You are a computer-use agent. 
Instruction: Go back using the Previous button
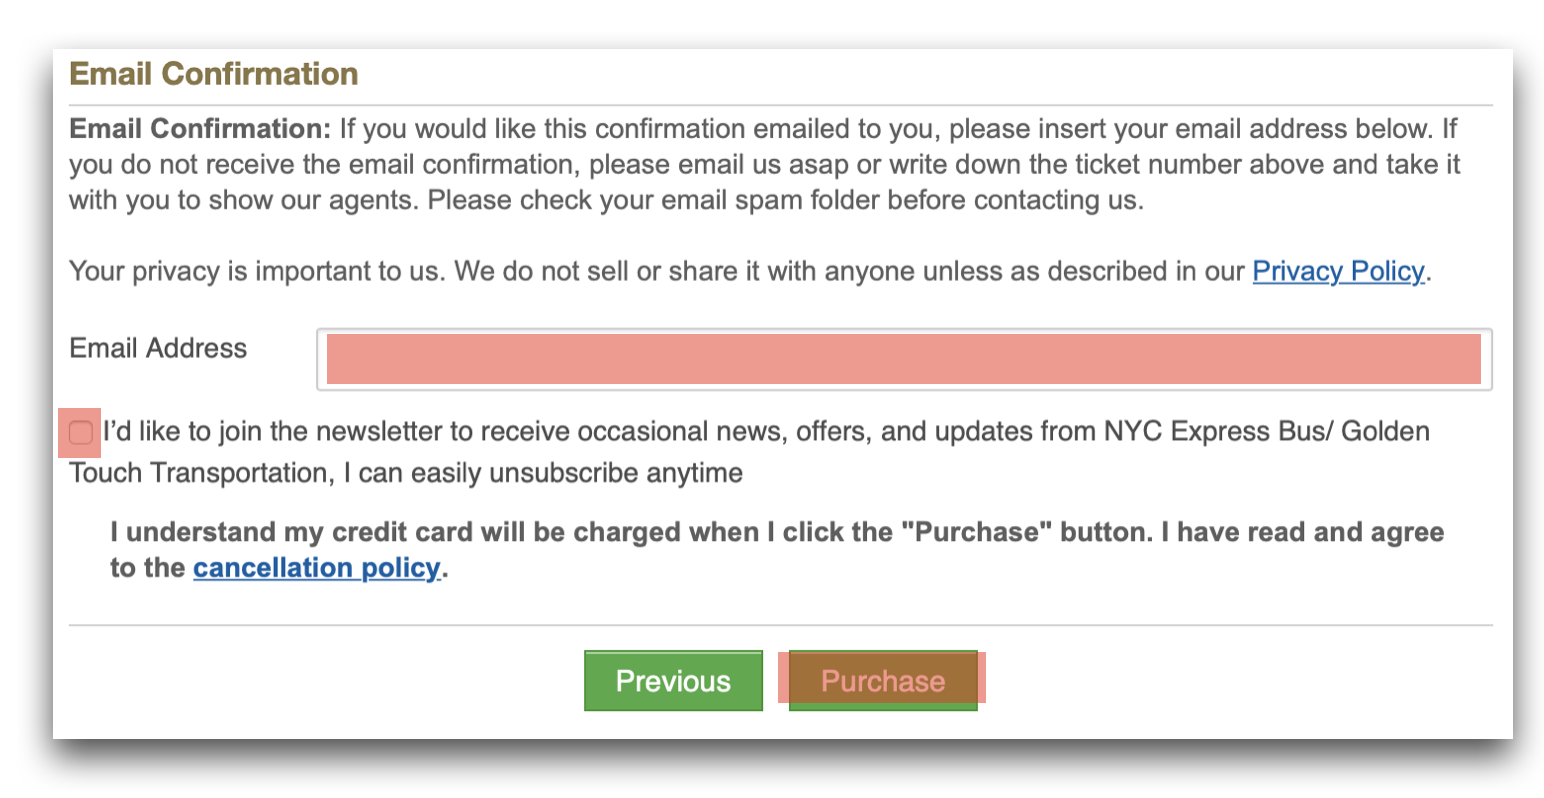(673, 681)
